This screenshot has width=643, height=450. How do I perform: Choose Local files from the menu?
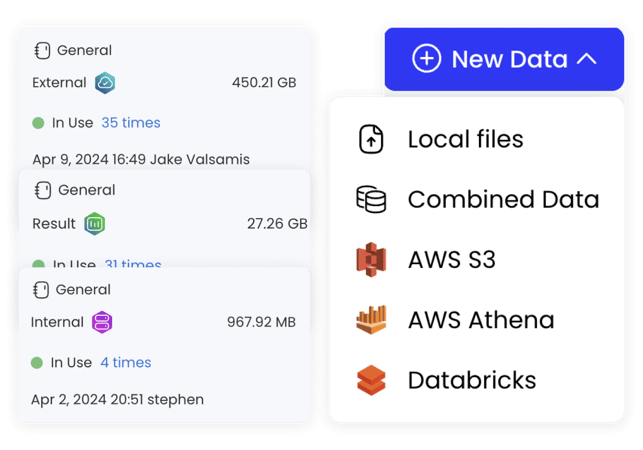coord(465,139)
